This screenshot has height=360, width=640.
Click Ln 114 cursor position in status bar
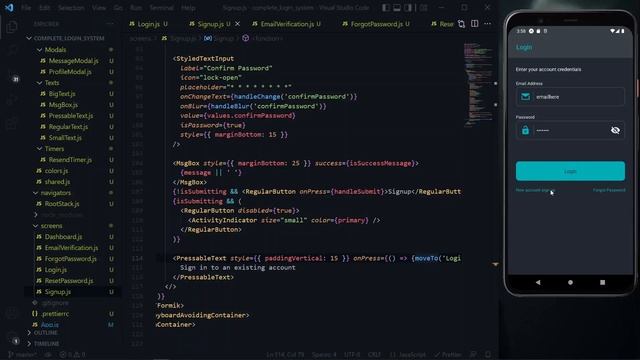[285, 355]
